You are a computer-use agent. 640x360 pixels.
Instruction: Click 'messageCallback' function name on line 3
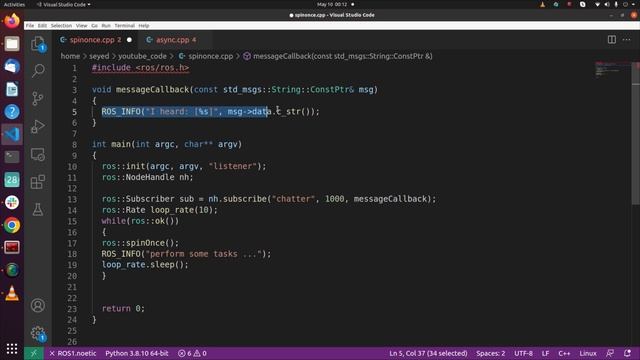click(152, 90)
